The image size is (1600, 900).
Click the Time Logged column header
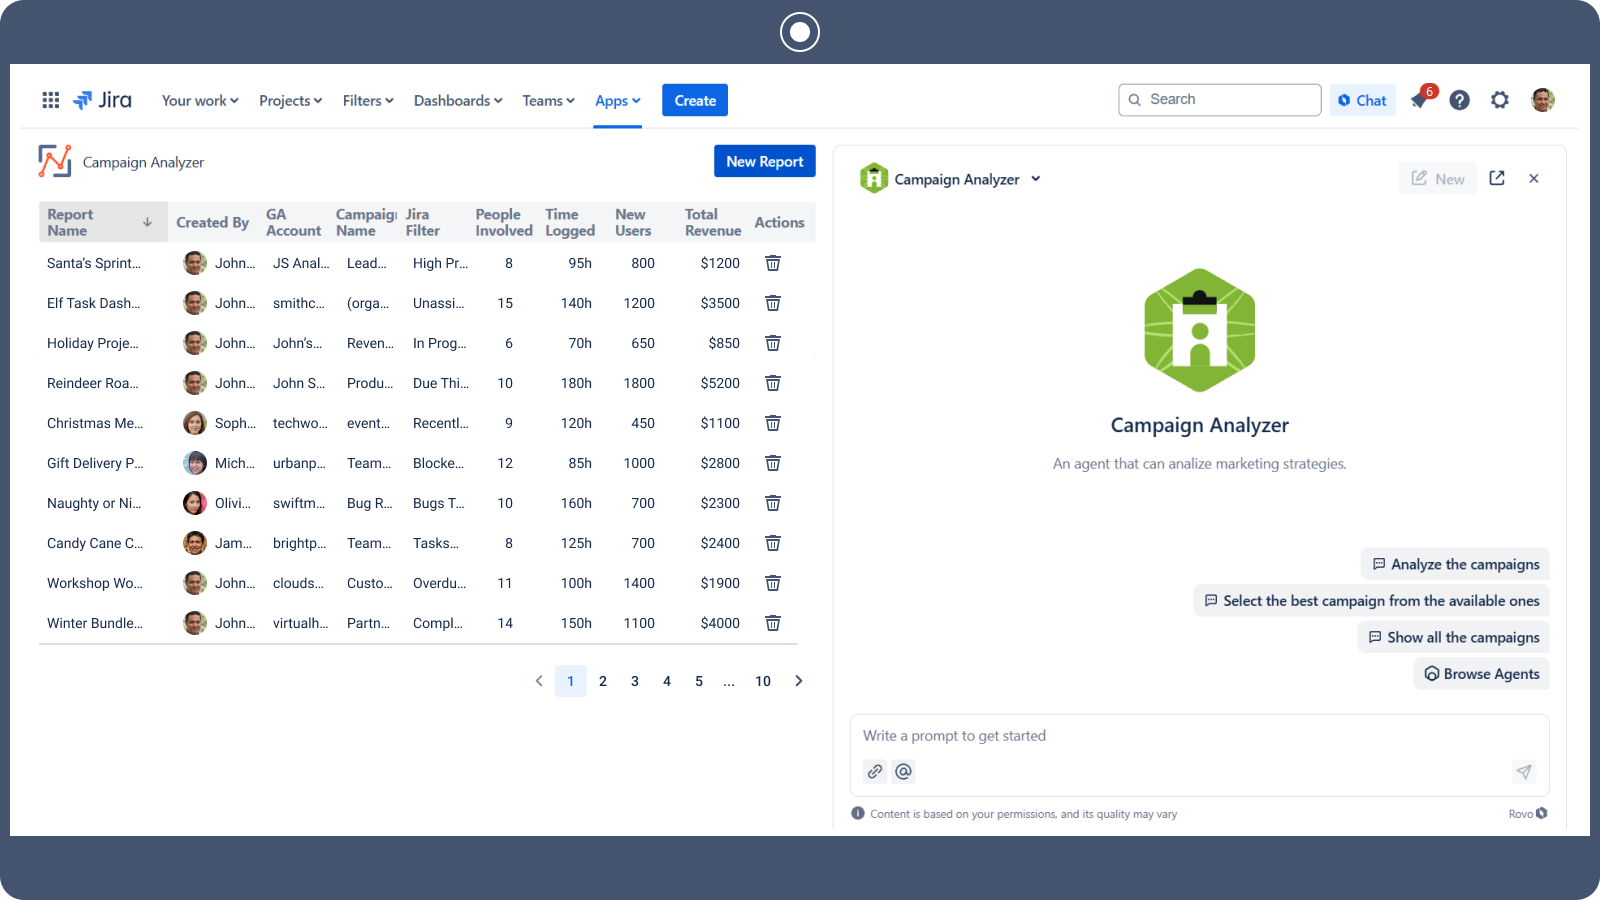[570, 222]
